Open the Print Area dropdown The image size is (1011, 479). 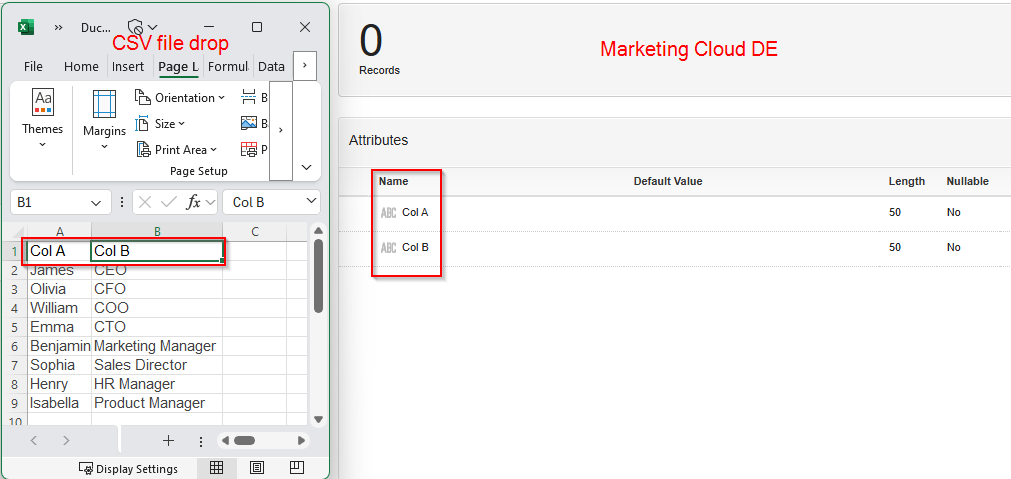point(178,150)
